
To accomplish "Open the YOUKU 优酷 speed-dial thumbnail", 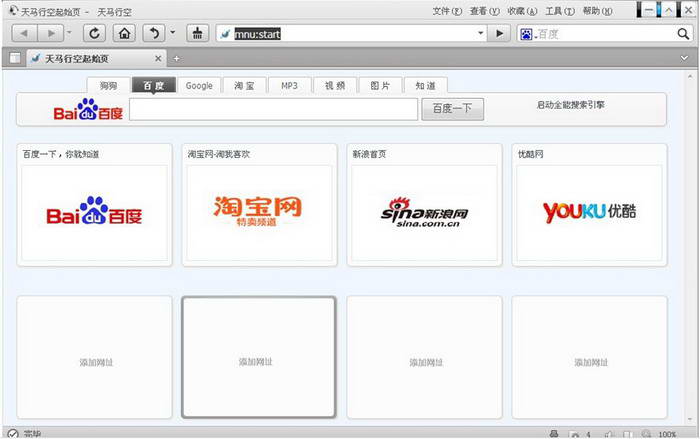I will coord(589,213).
